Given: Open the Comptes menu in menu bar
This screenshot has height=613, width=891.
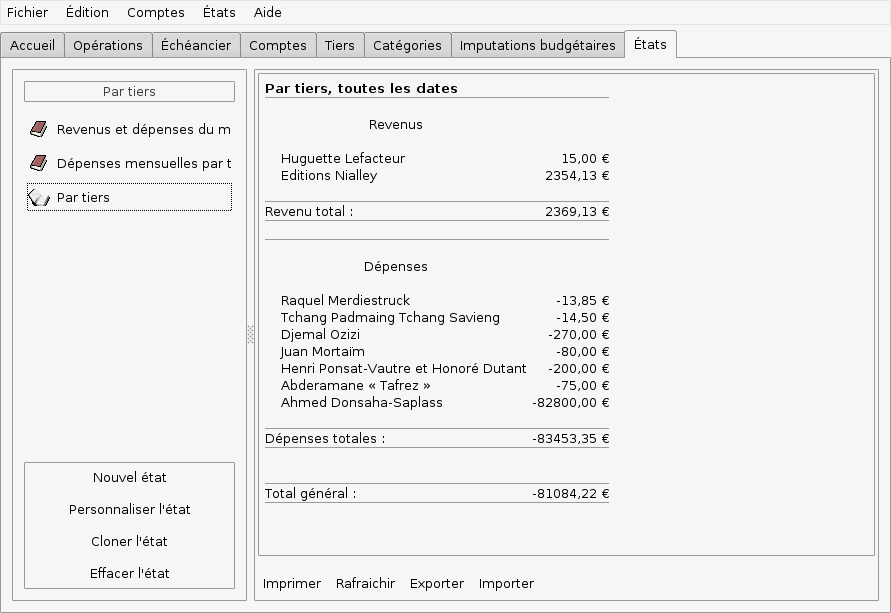Looking at the screenshot, I should 155,12.
